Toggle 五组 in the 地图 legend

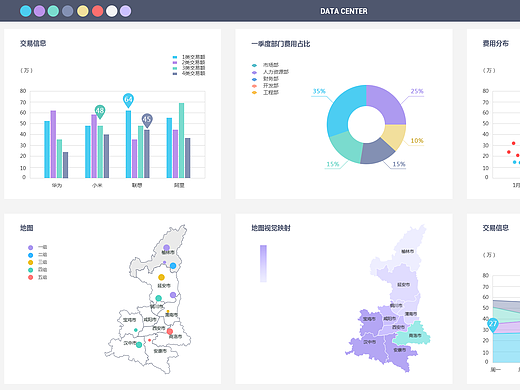pos(38,277)
